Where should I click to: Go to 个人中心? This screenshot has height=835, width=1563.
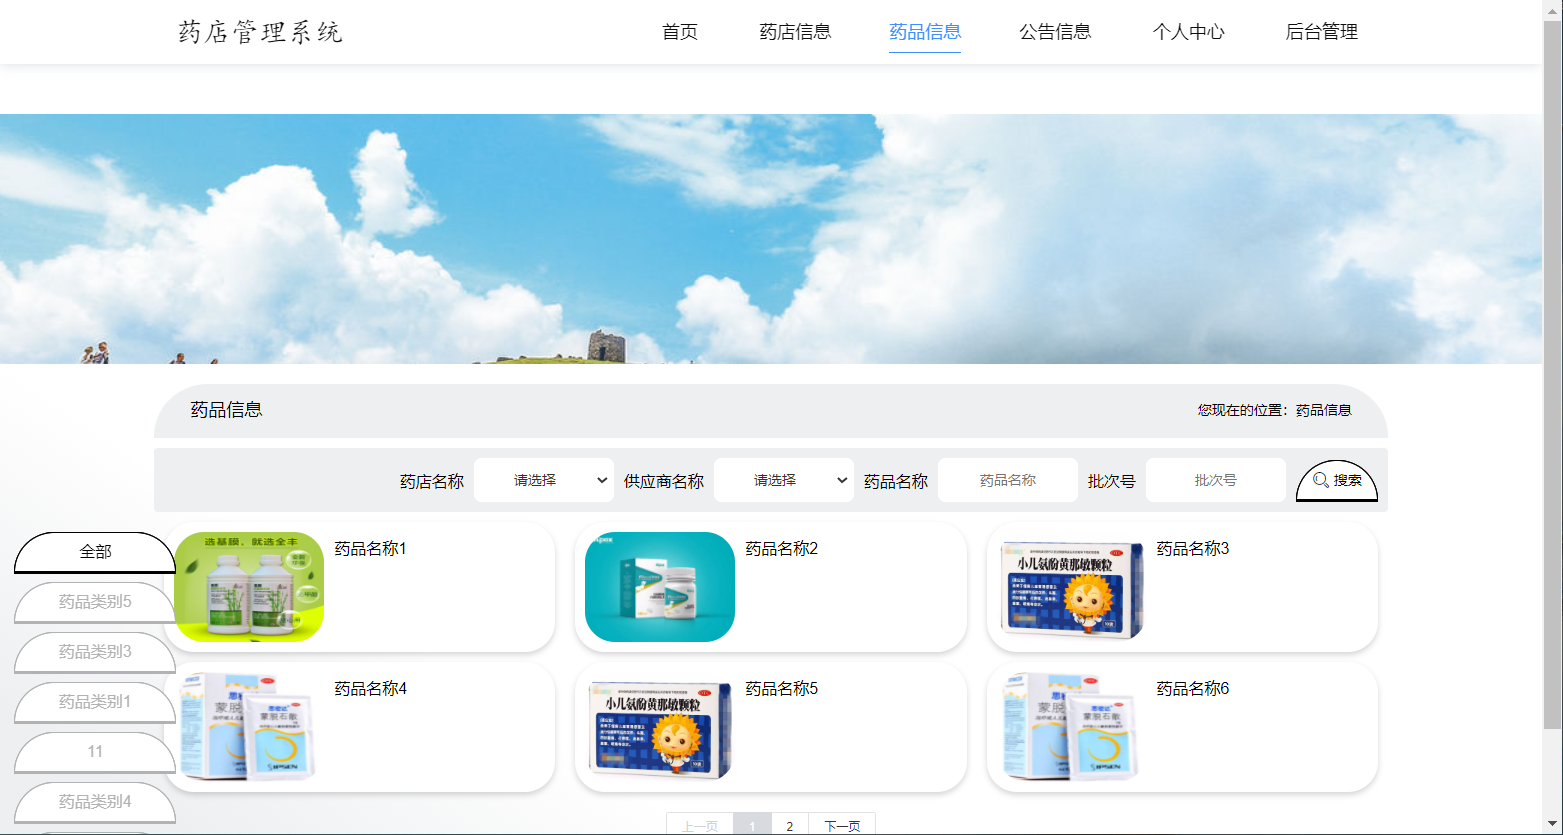1189,31
